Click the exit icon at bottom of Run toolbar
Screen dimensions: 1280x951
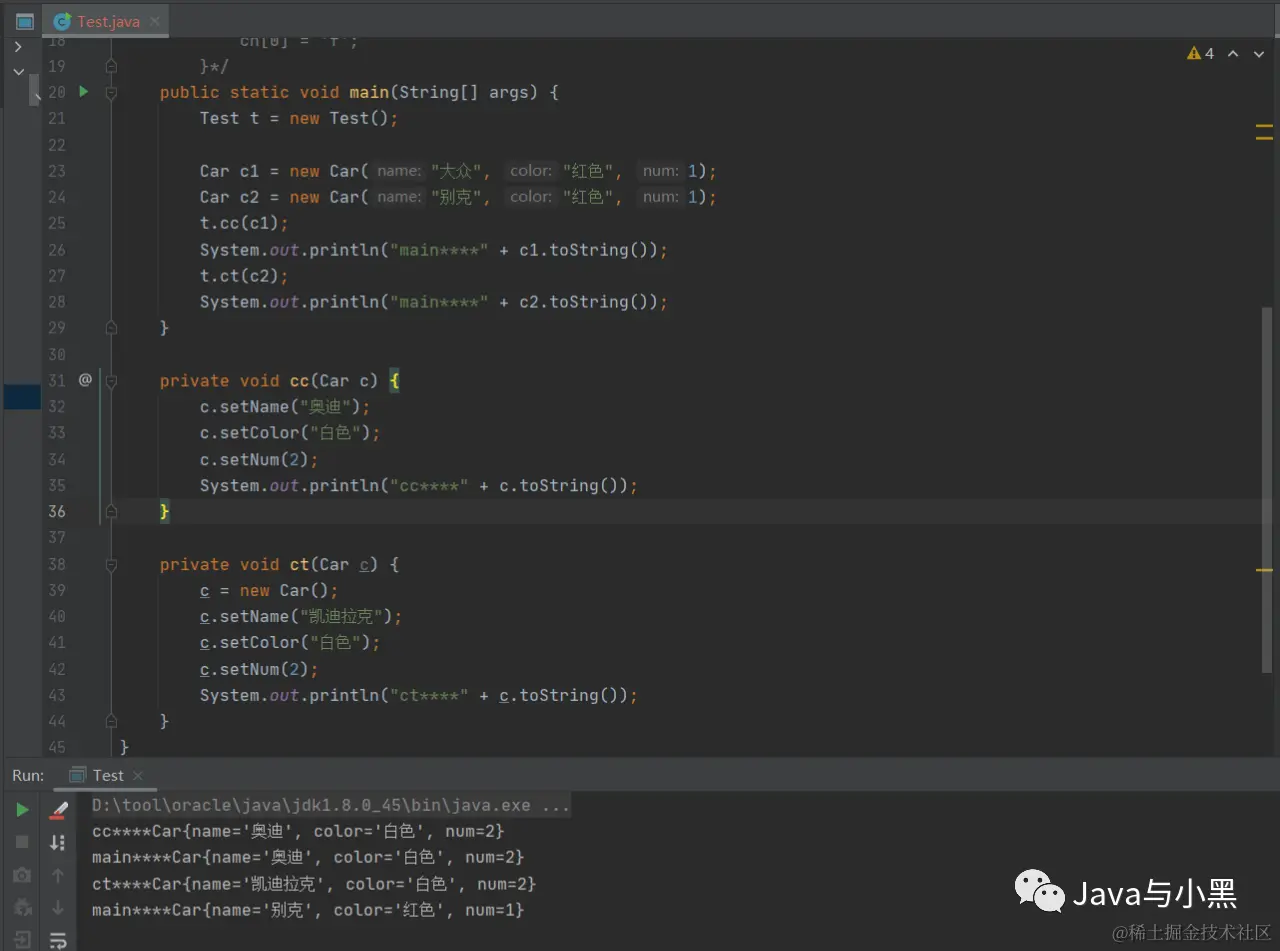(22, 940)
